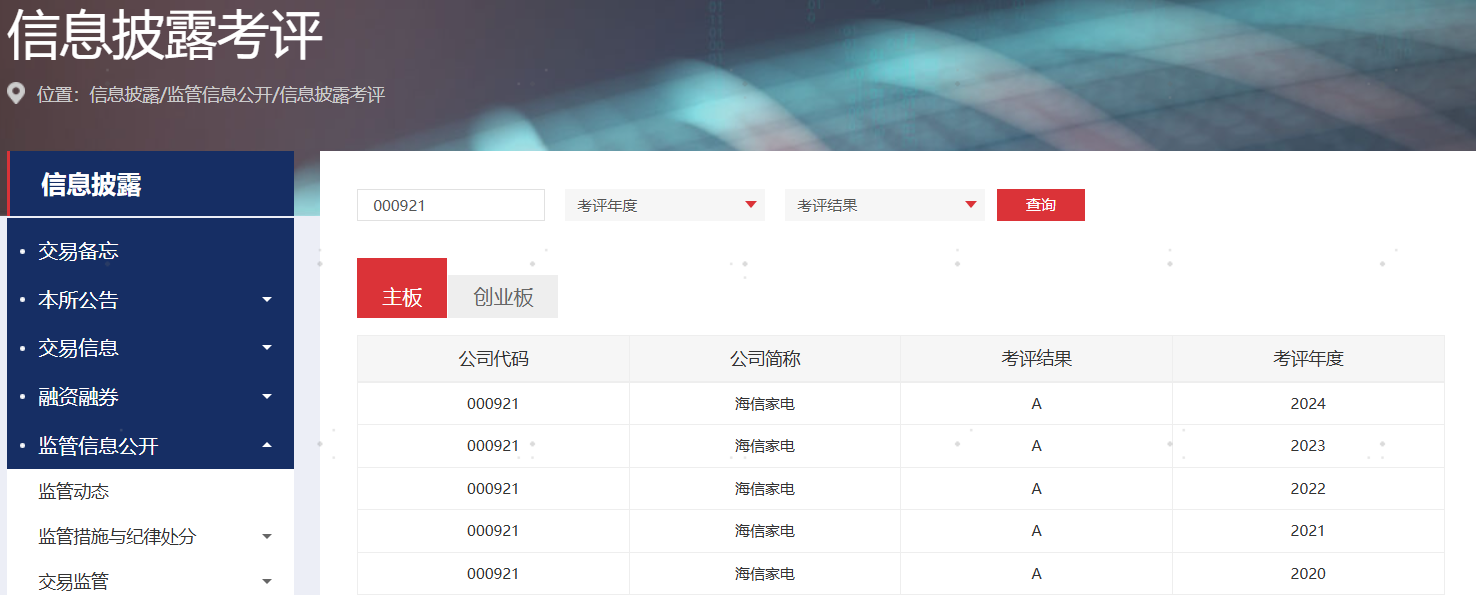Collapse the 监管信息公开 section arrow

(267, 445)
